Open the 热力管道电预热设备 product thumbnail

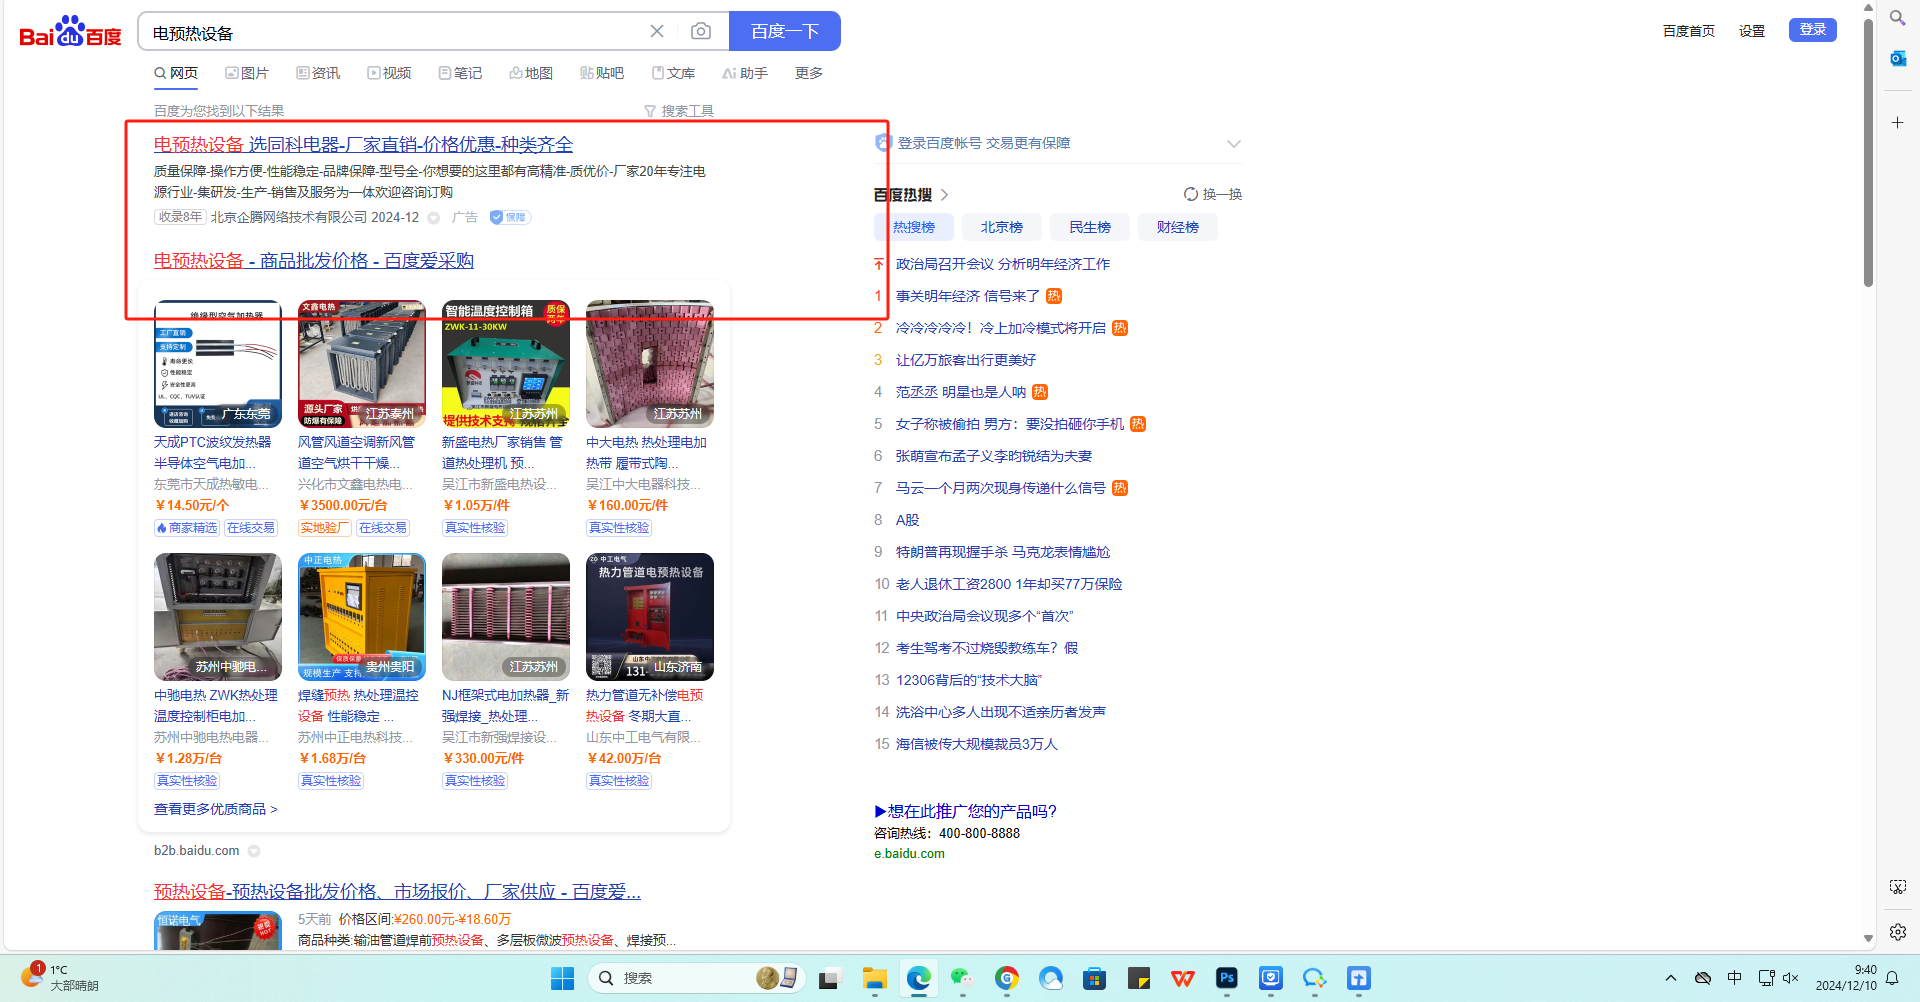650,617
